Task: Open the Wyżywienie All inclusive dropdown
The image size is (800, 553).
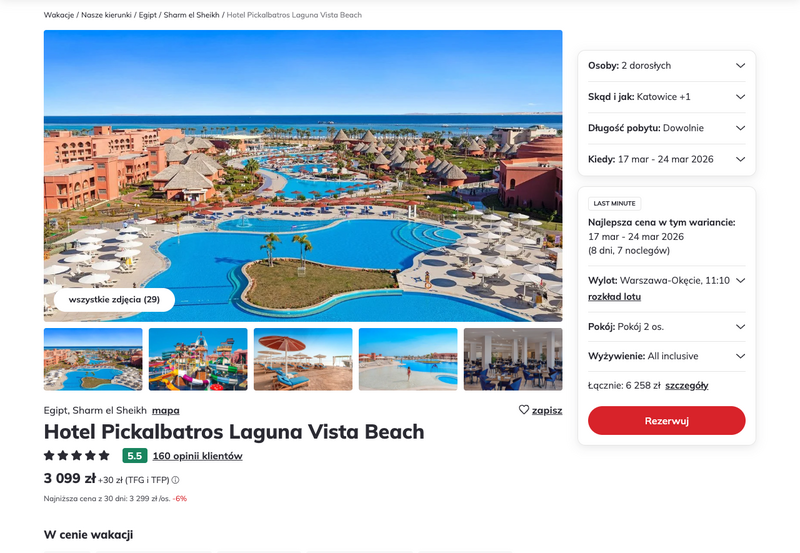Action: tap(666, 356)
